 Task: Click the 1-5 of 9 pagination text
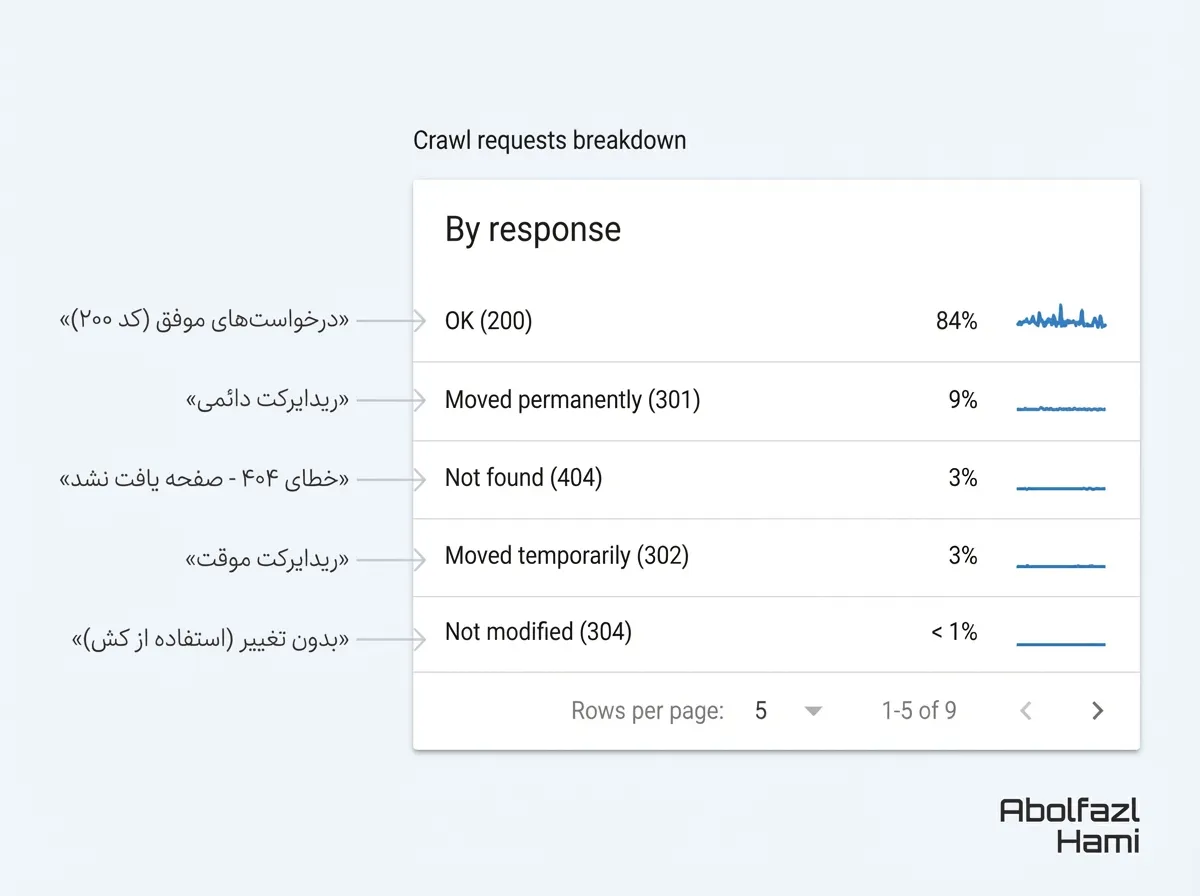[x=918, y=711]
